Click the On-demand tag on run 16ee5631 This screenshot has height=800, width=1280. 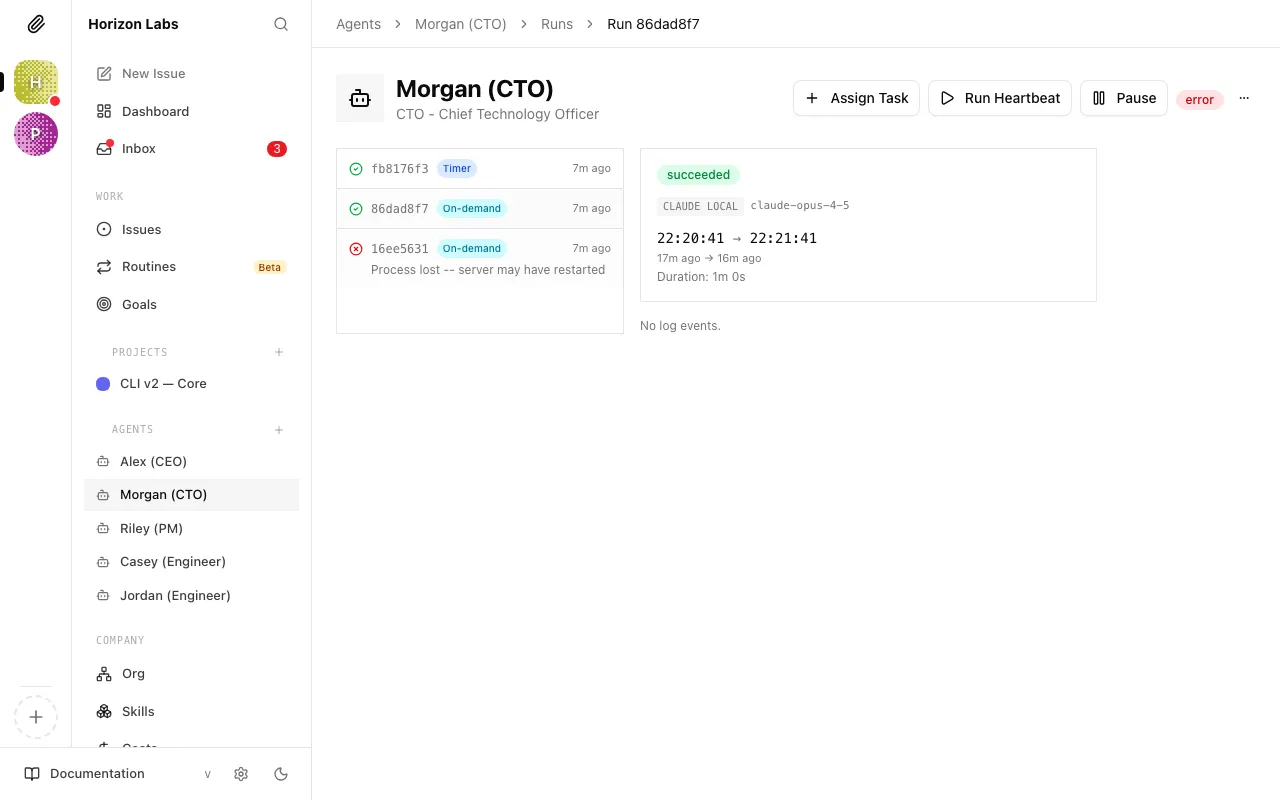(x=472, y=249)
